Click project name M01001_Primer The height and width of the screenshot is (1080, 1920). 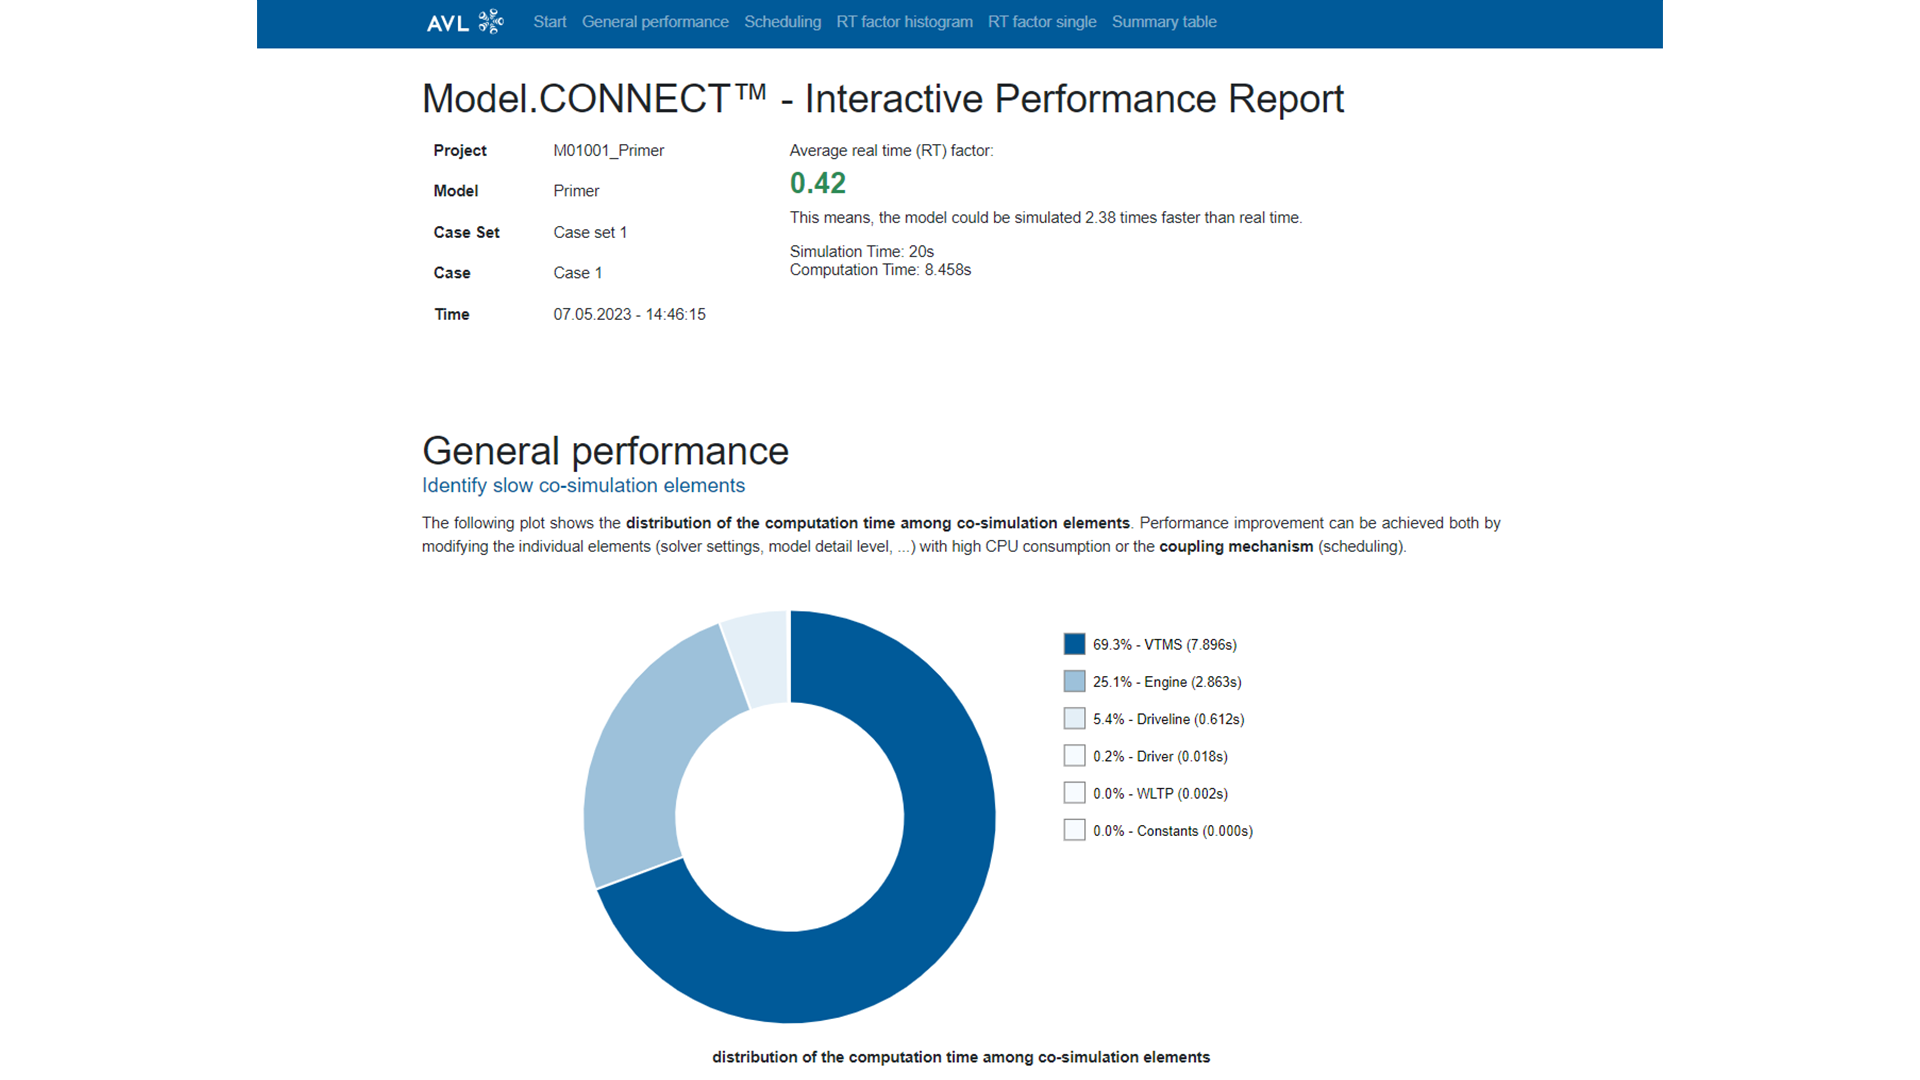click(x=609, y=150)
